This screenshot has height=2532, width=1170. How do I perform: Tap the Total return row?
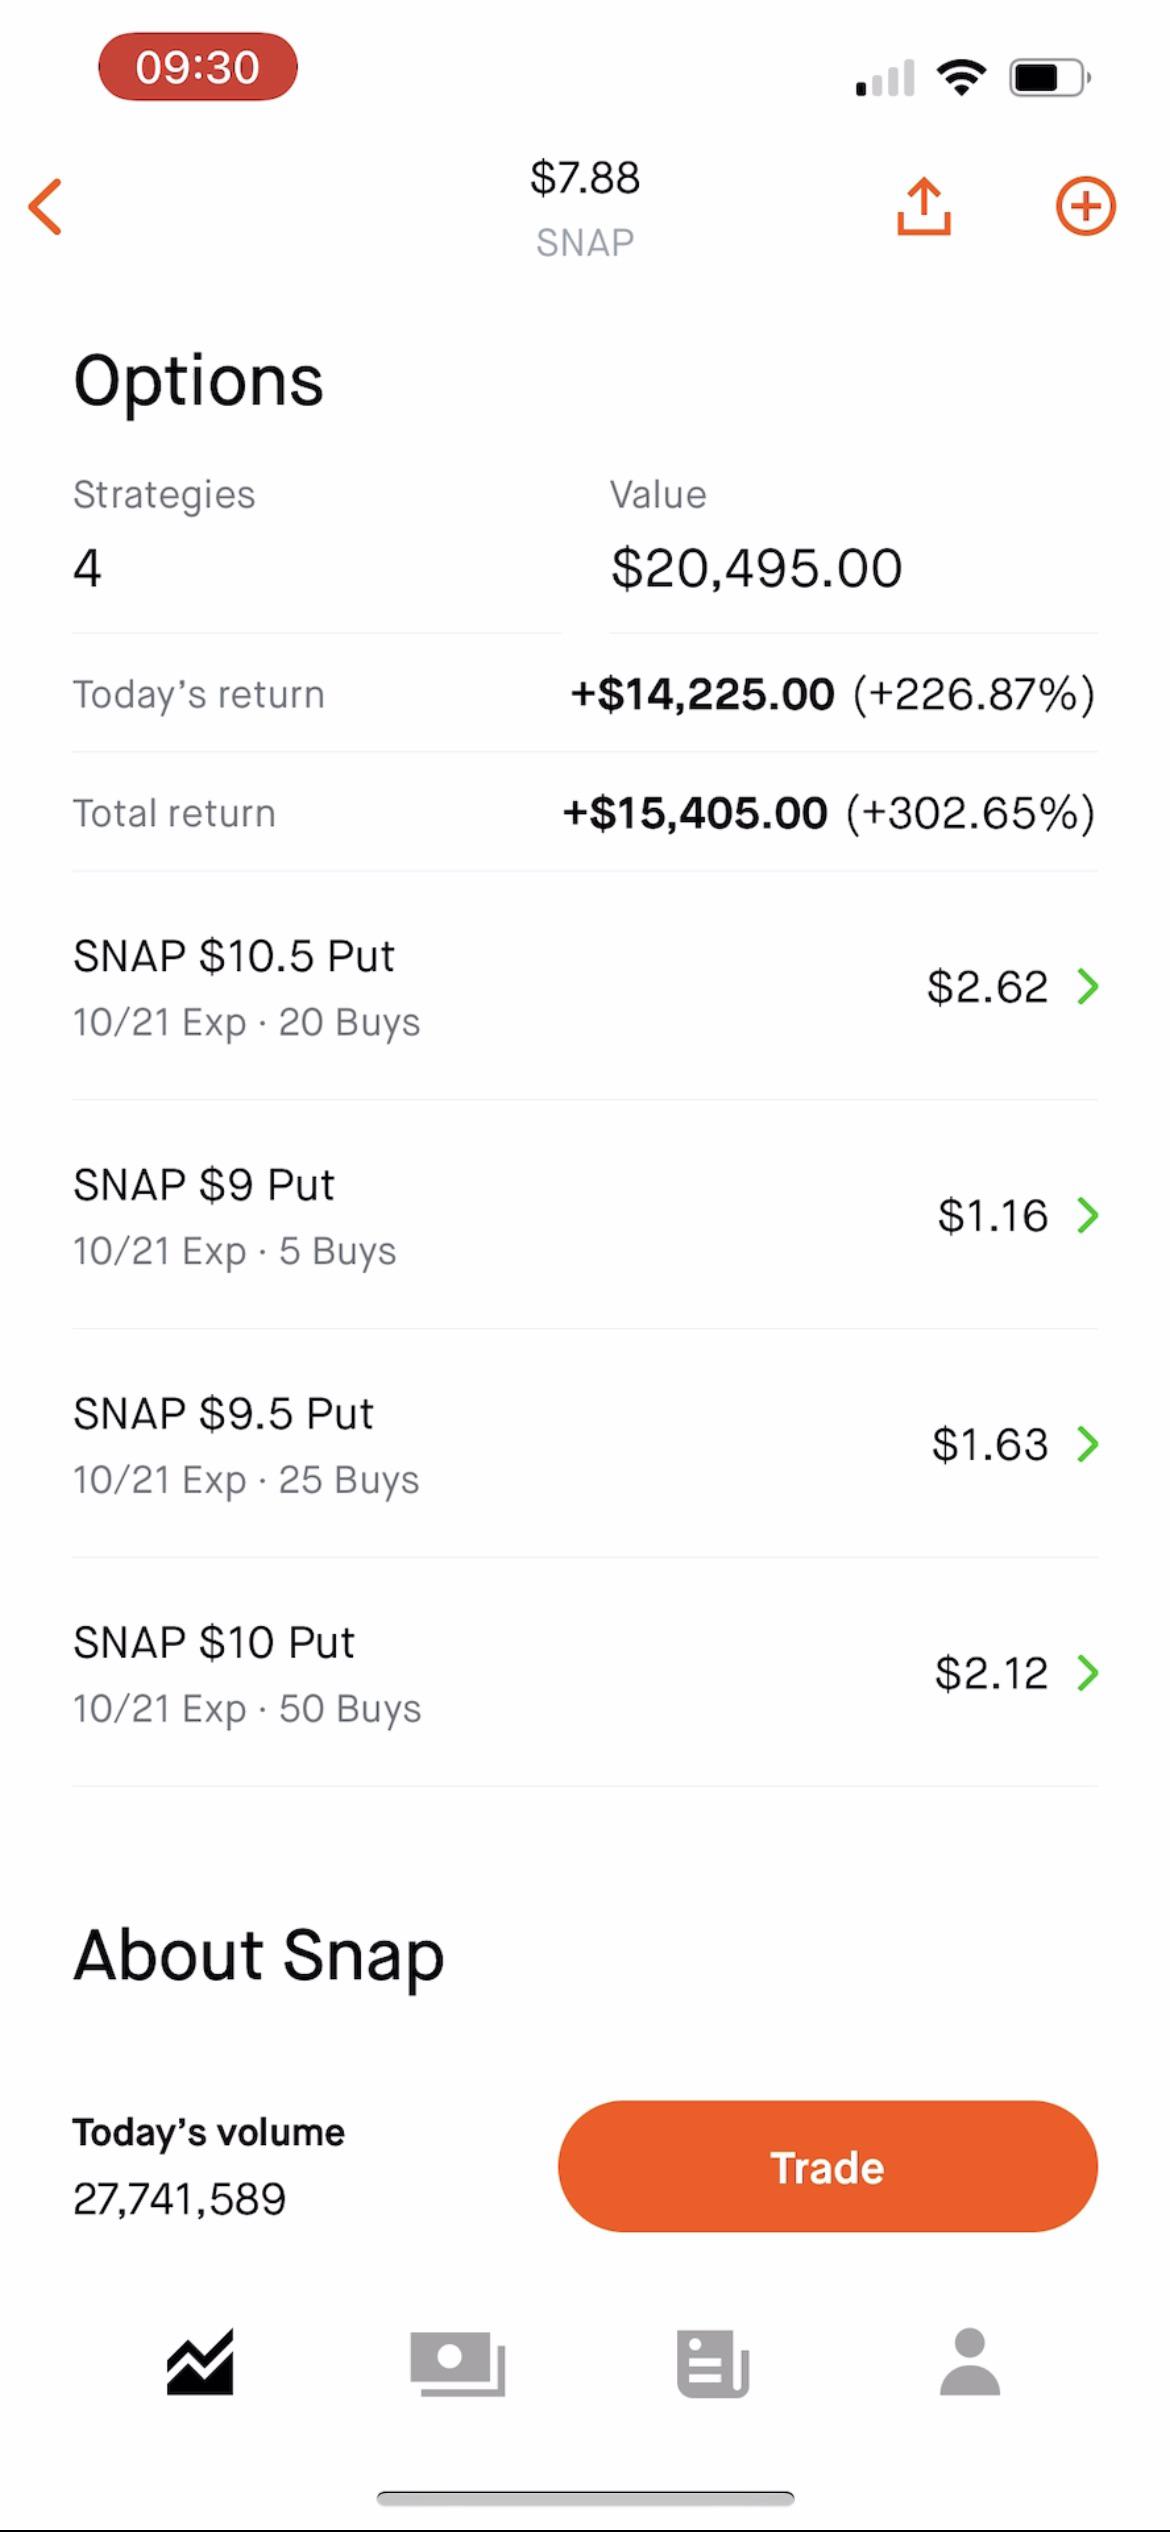585,813
